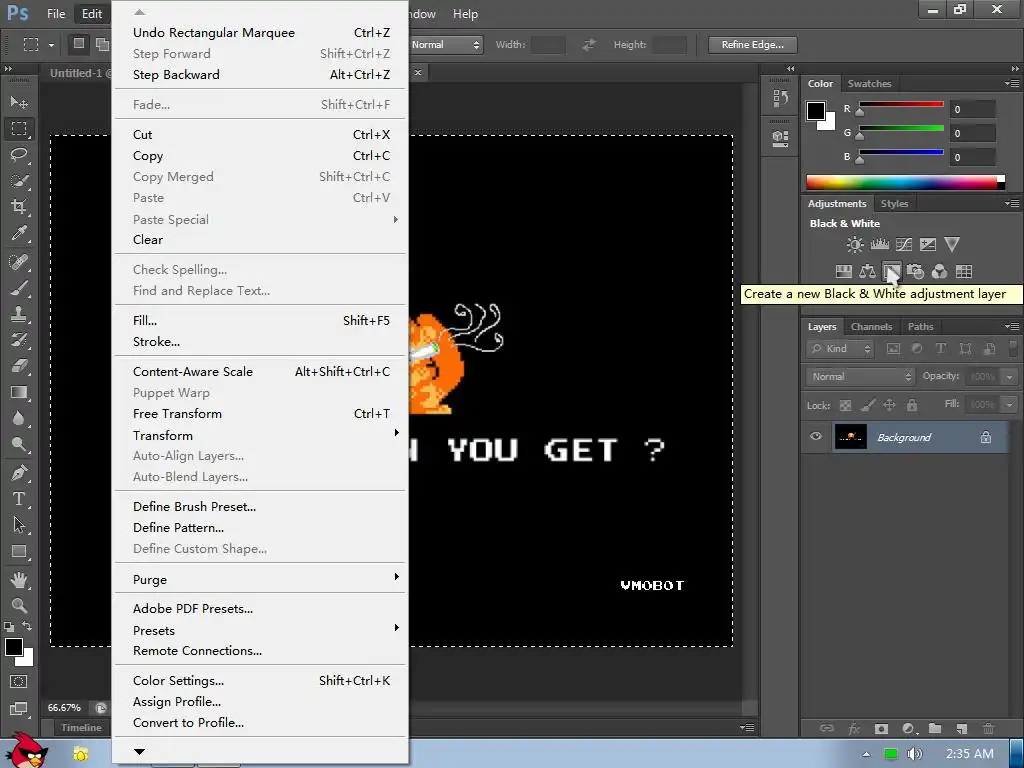
Task: Switch to the Channels tab
Action: 871,327
